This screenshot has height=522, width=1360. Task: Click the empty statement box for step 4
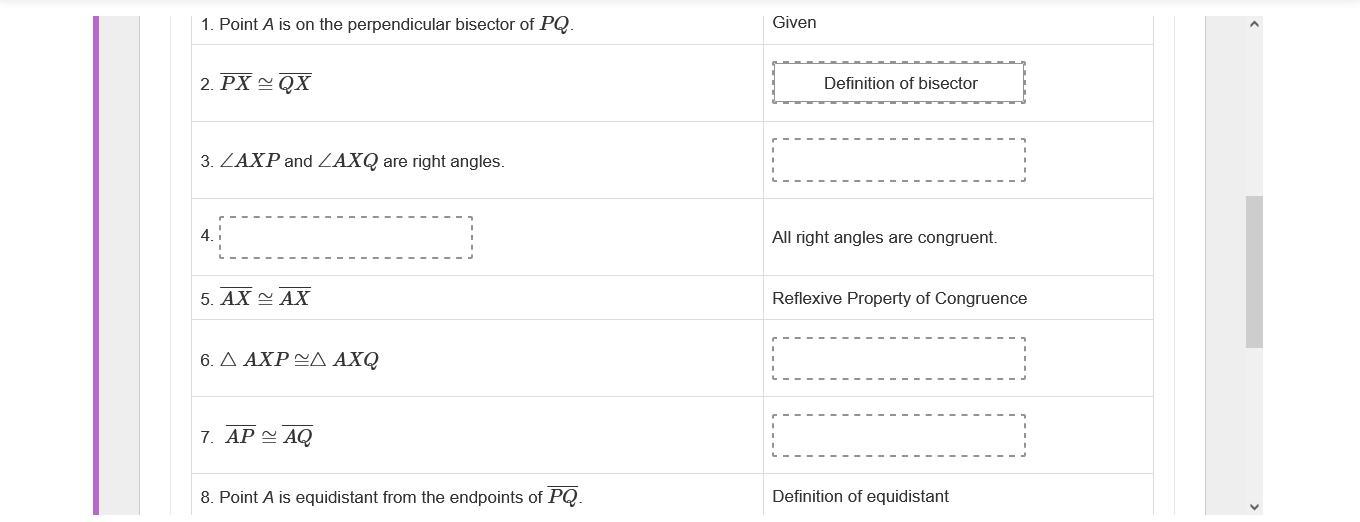[x=346, y=237]
